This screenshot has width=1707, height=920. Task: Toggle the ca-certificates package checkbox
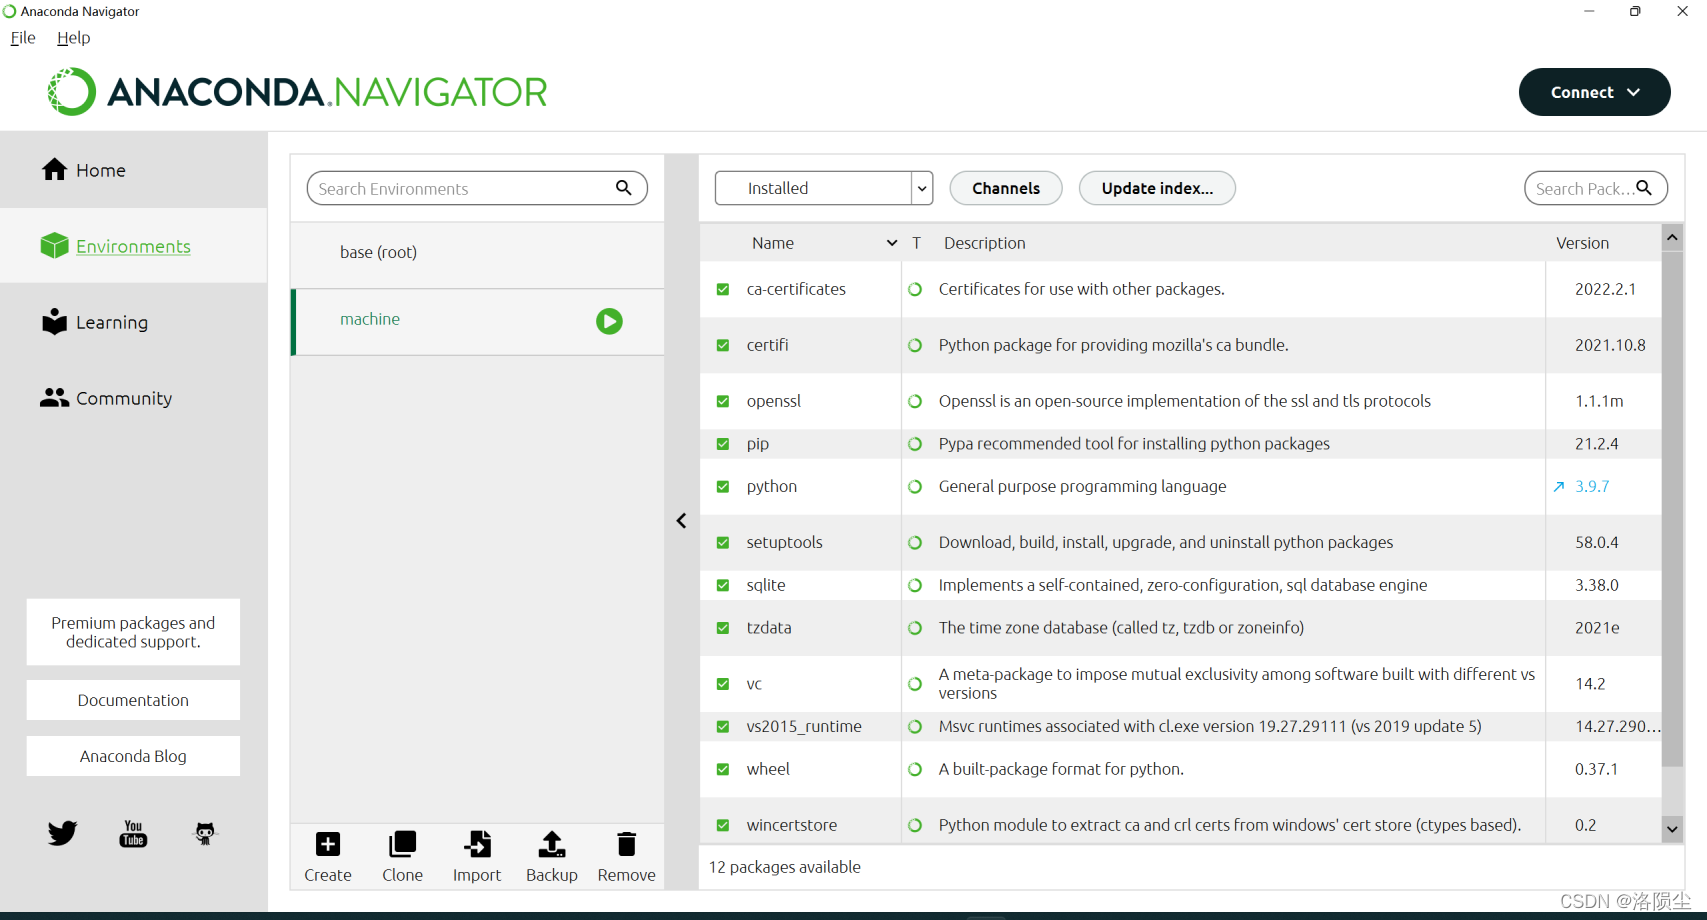723,289
